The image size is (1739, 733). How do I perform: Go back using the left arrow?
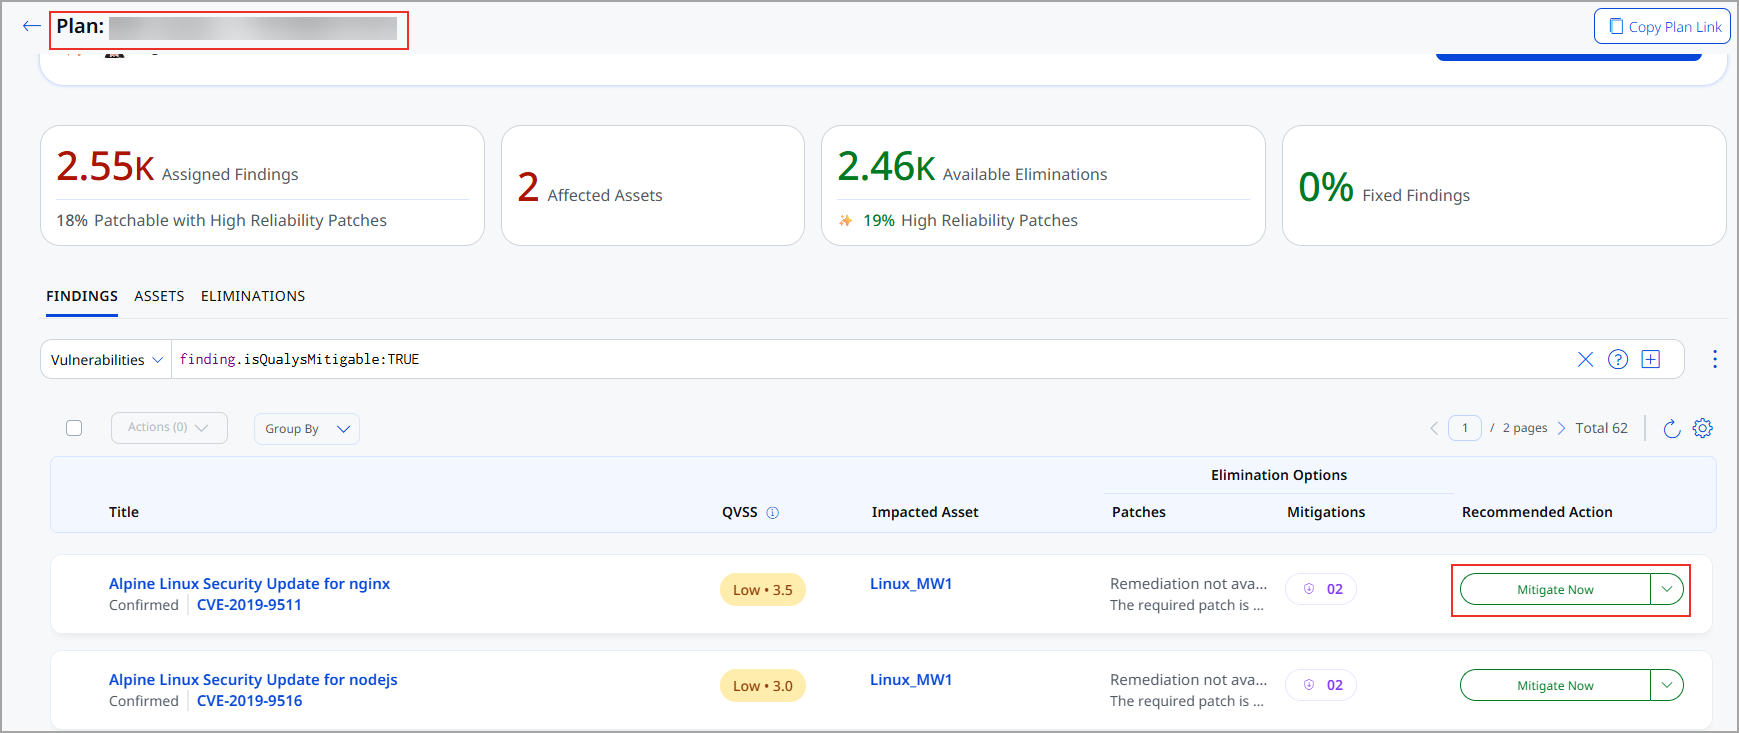click(31, 26)
